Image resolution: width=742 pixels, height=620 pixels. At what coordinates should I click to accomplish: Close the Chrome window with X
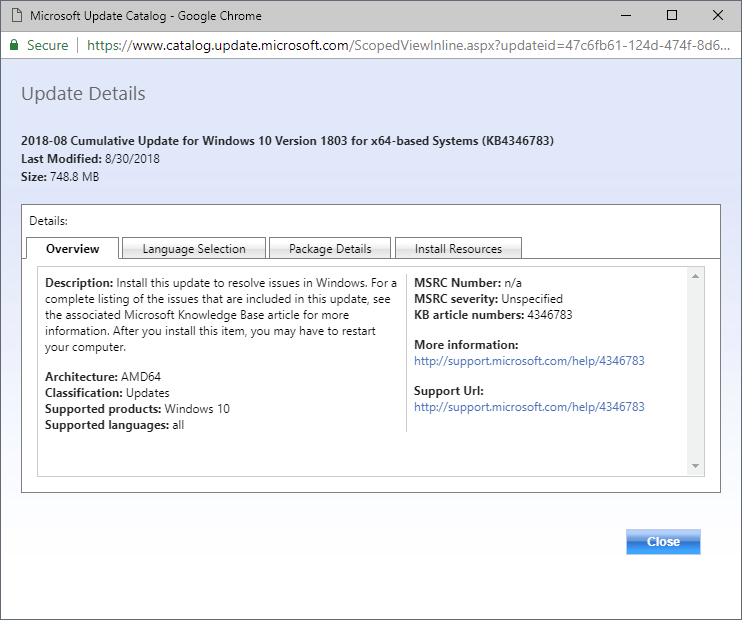(x=717, y=16)
